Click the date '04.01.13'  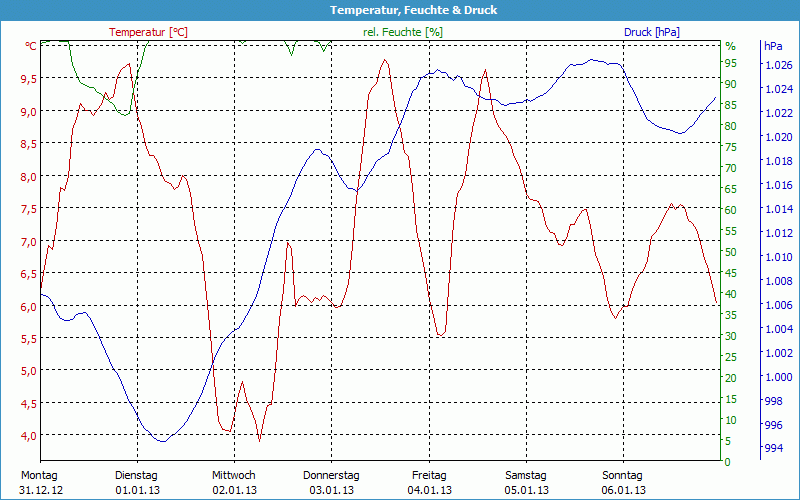click(x=430, y=490)
